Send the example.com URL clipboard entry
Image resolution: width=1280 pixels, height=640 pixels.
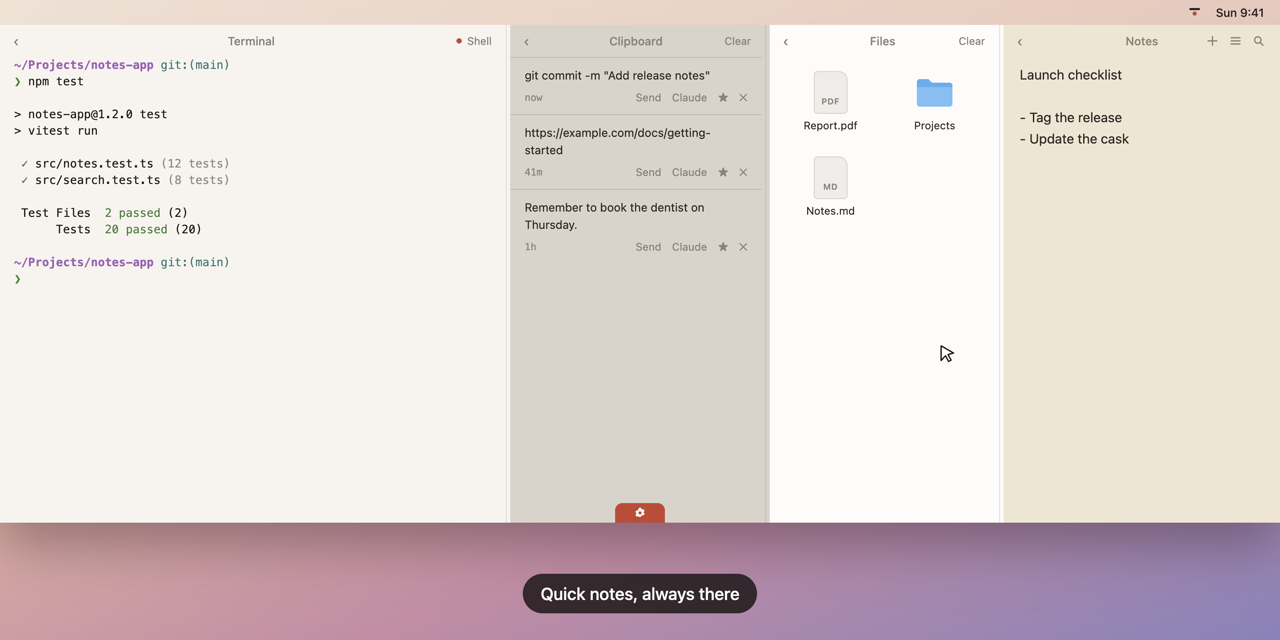pos(648,172)
